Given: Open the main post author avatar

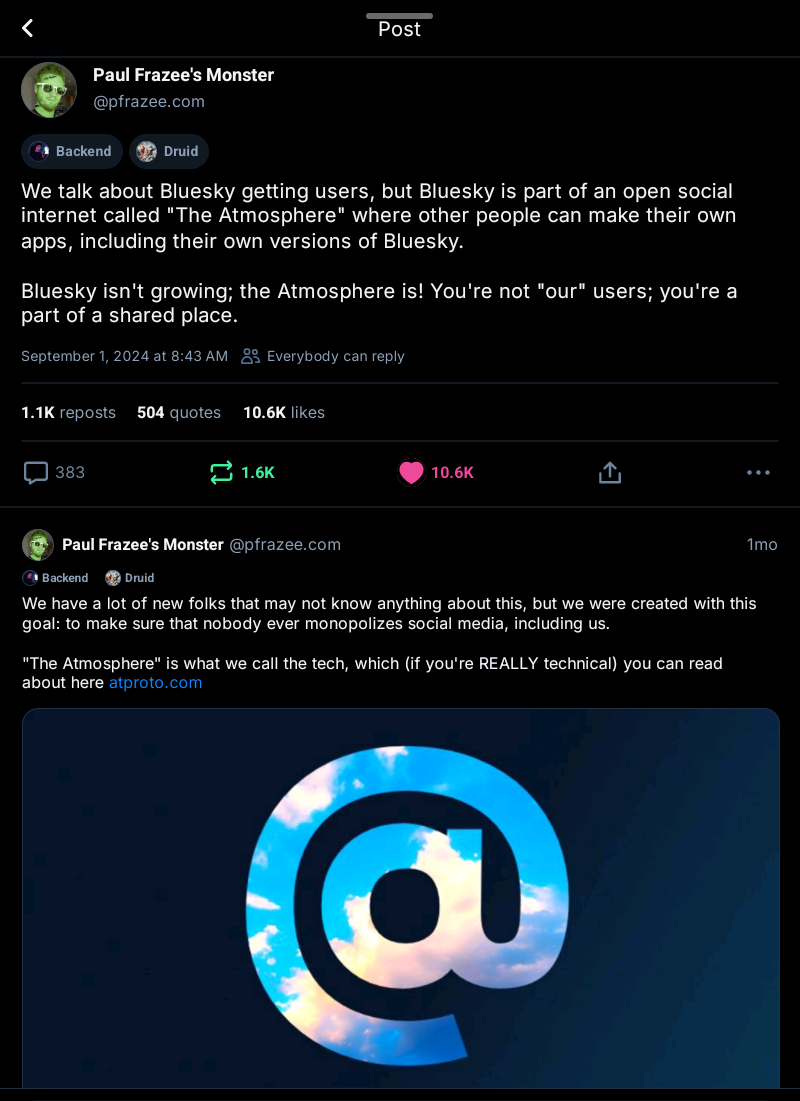Looking at the screenshot, I should (49, 90).
